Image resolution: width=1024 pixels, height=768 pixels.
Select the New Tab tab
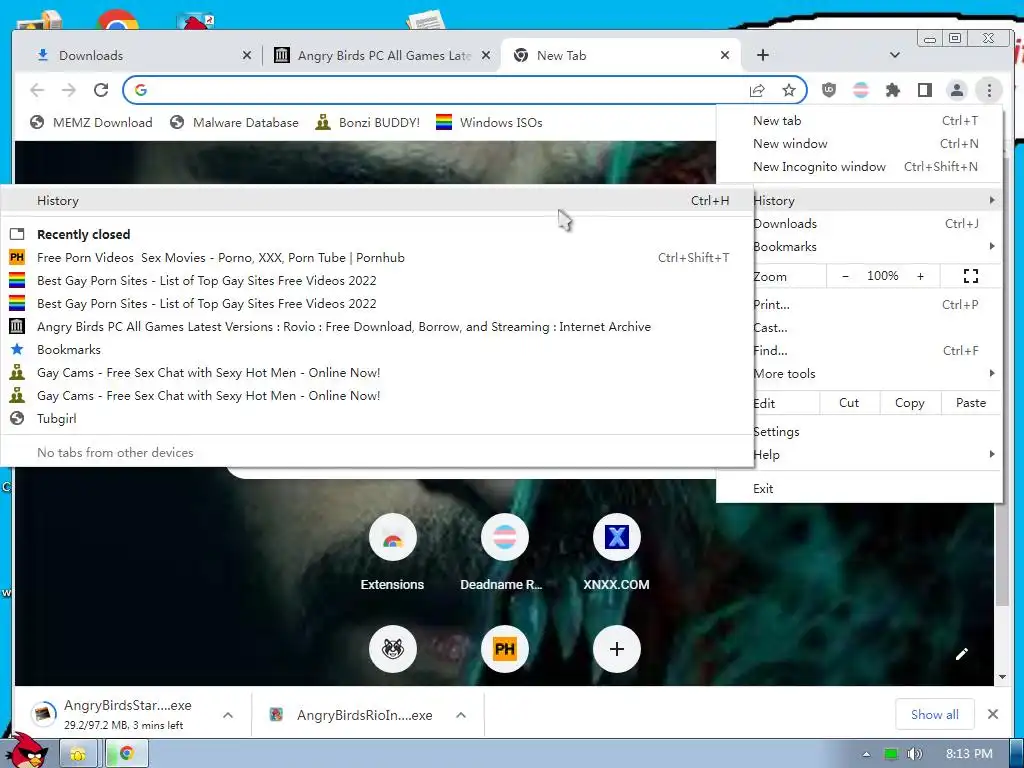pos(620,56)
